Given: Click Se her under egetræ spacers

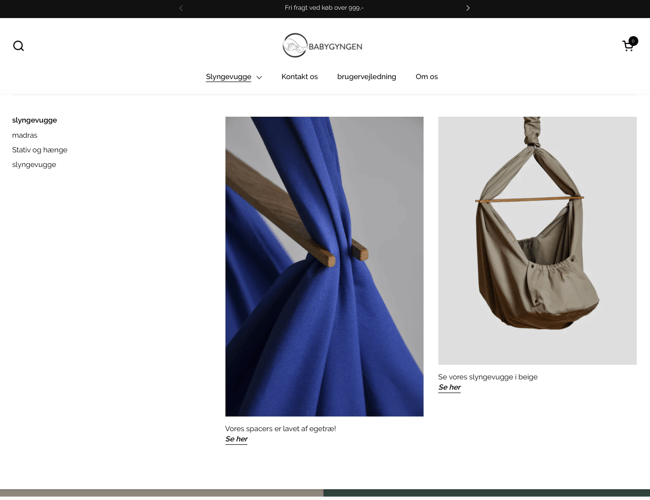Looking at the screenshot, I should pos(236,439).
